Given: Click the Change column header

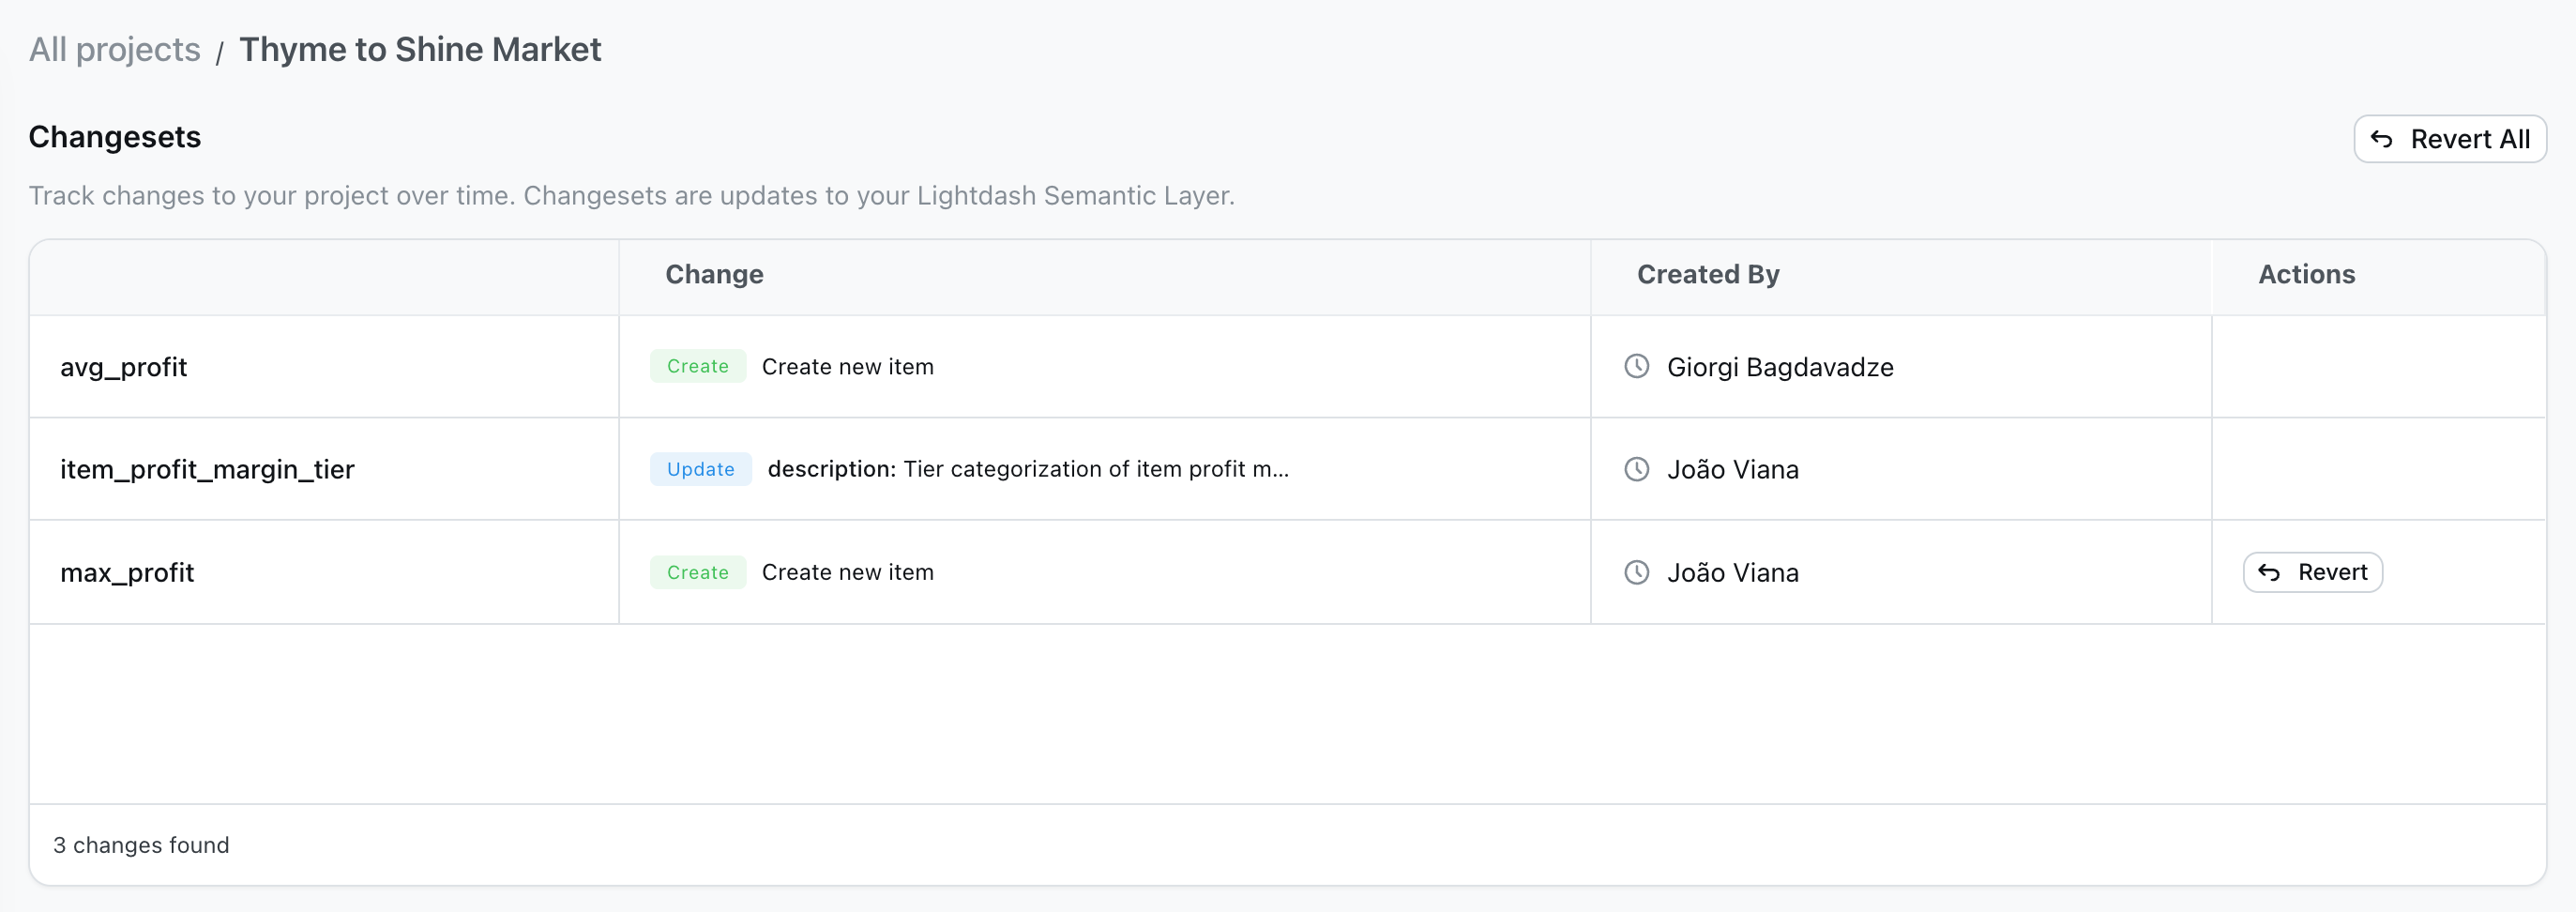Looking at the screenshot, I should 714,274.
